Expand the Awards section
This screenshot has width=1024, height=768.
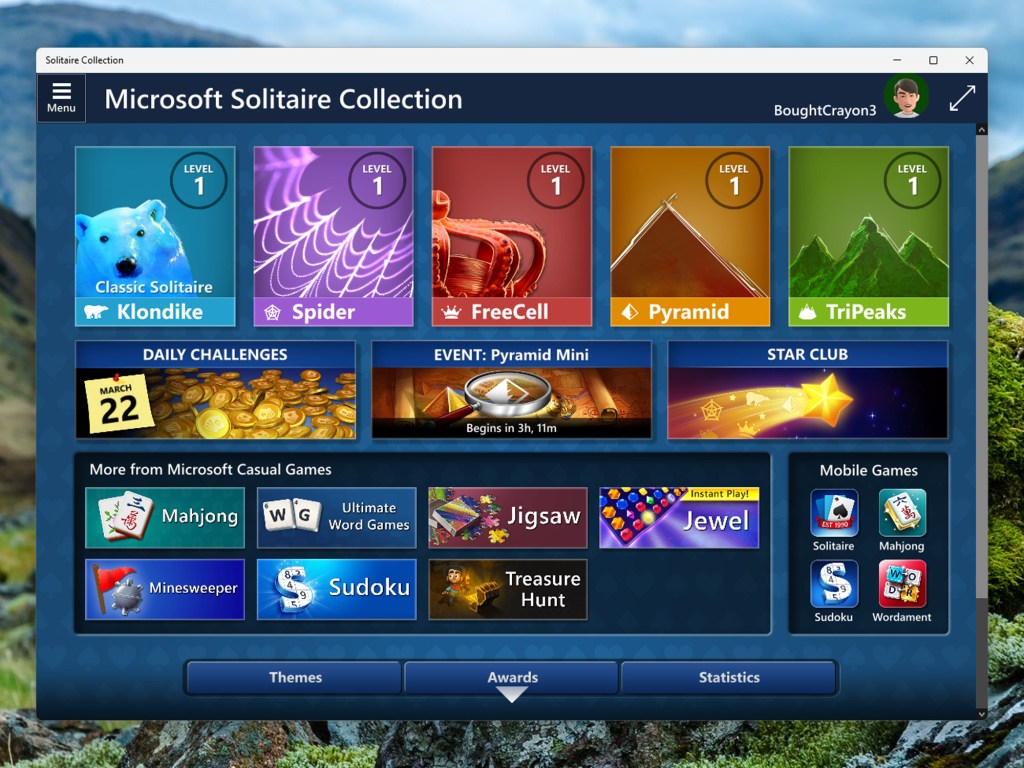511,677
